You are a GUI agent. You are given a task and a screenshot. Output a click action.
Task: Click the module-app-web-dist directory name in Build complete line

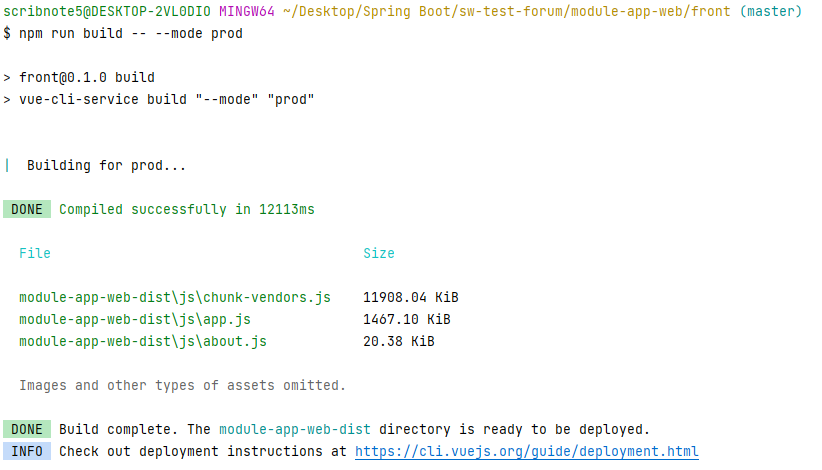point(294,430)
